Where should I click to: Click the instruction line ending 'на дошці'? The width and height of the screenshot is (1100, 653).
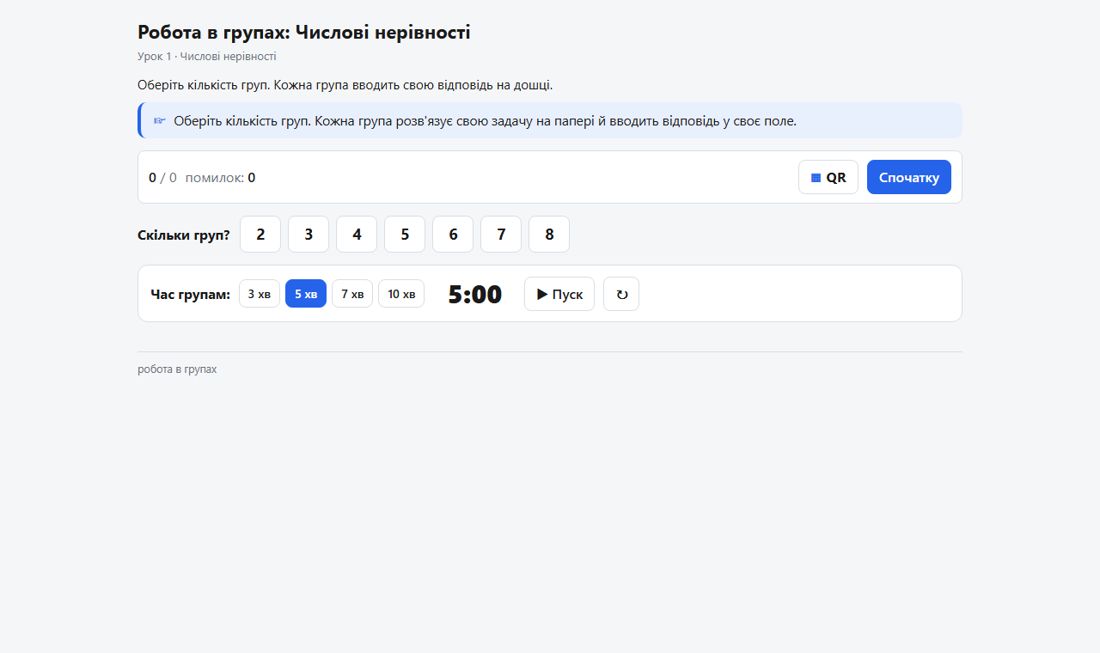point(345,85)
